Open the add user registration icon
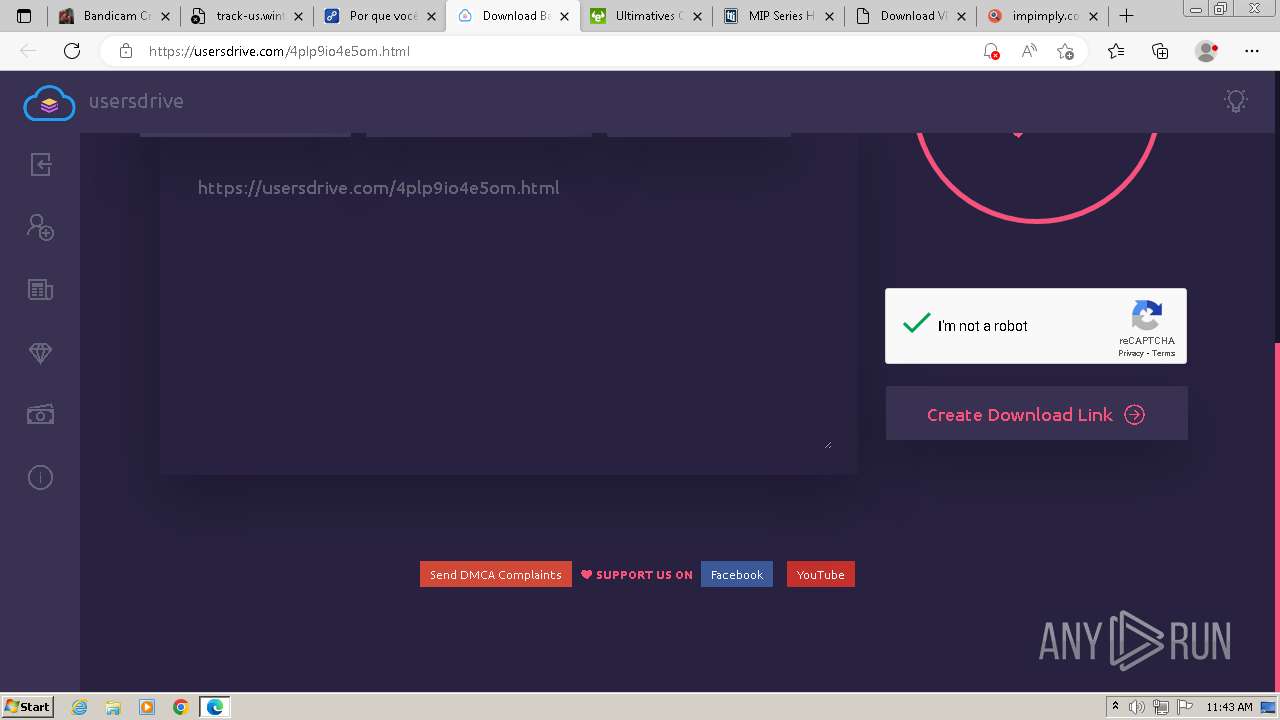This screenshot has width=1280, height=720. pyautogui.click(x=40, y=227)
